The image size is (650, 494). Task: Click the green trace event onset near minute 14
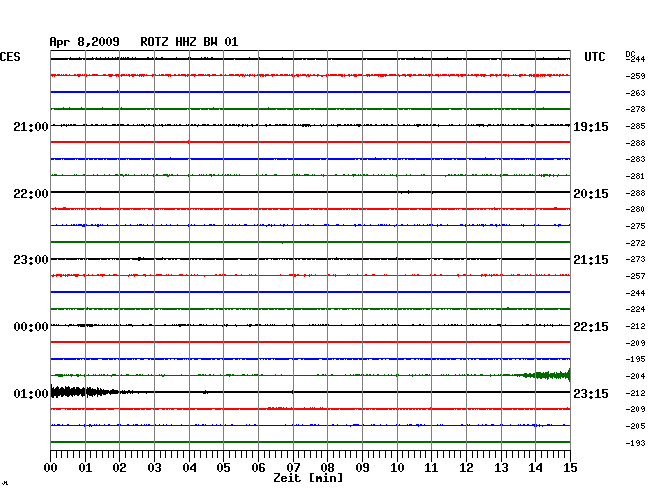pos(542,375)
